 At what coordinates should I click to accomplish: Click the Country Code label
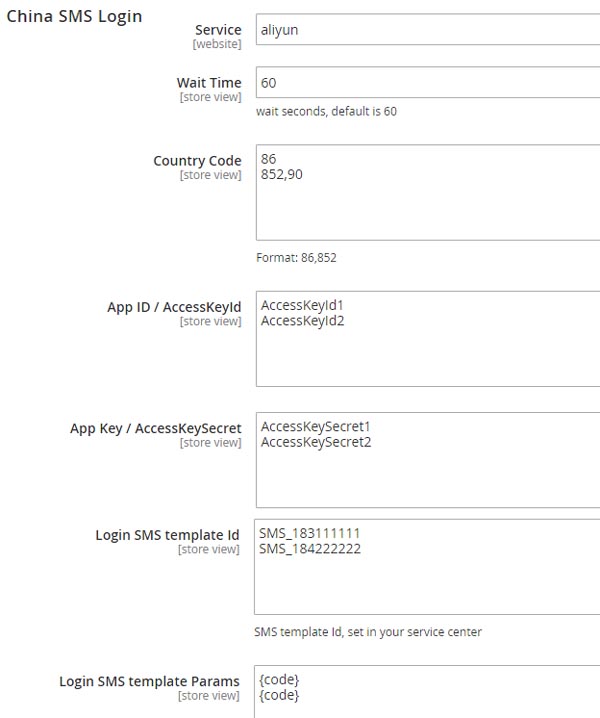(197, 160)
